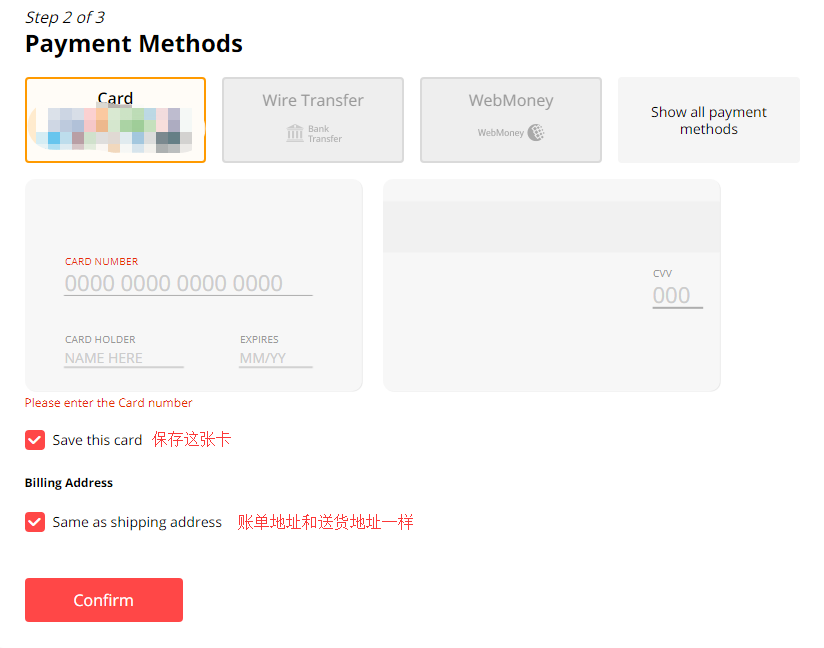Click the card number input field
824x648 pixels.
[188, 284]
